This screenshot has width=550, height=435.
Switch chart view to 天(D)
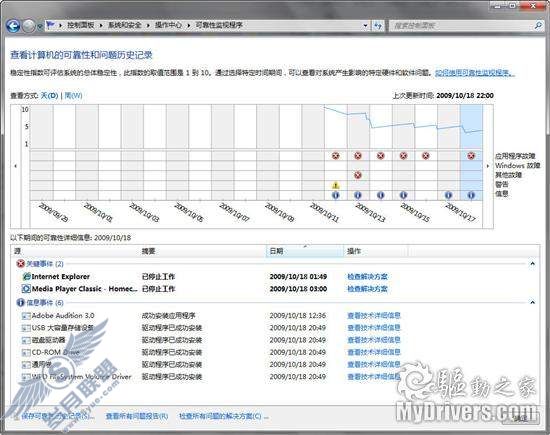coord(49,95)
